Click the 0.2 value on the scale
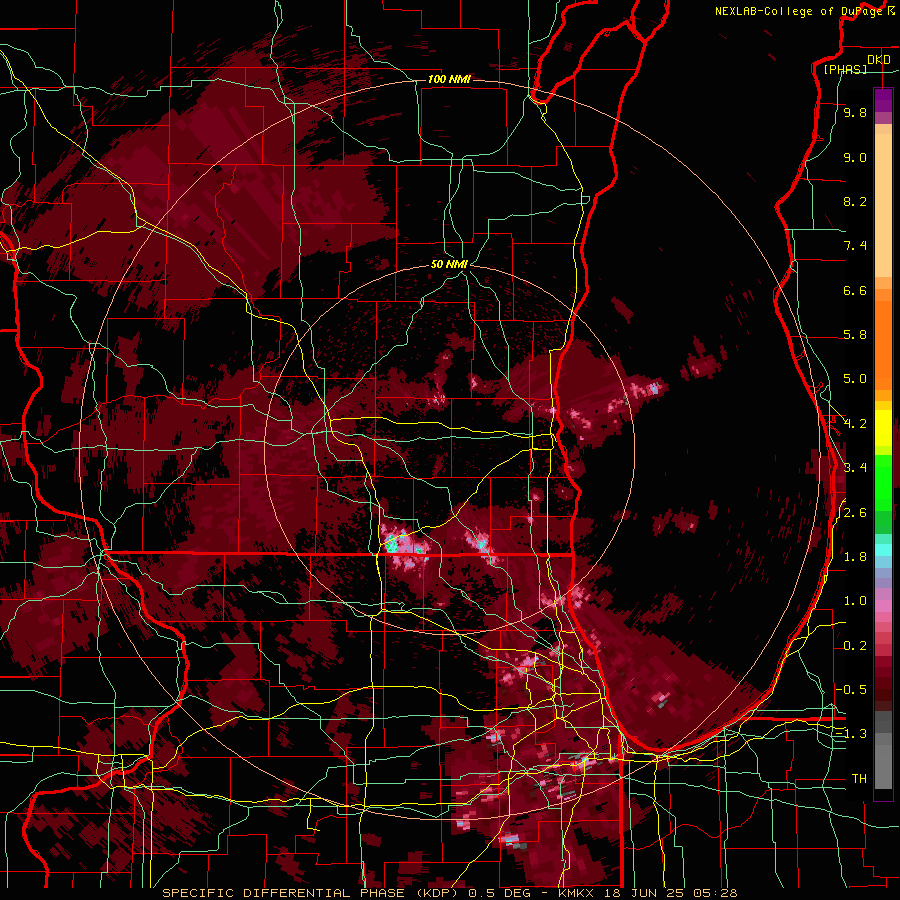 855,645
